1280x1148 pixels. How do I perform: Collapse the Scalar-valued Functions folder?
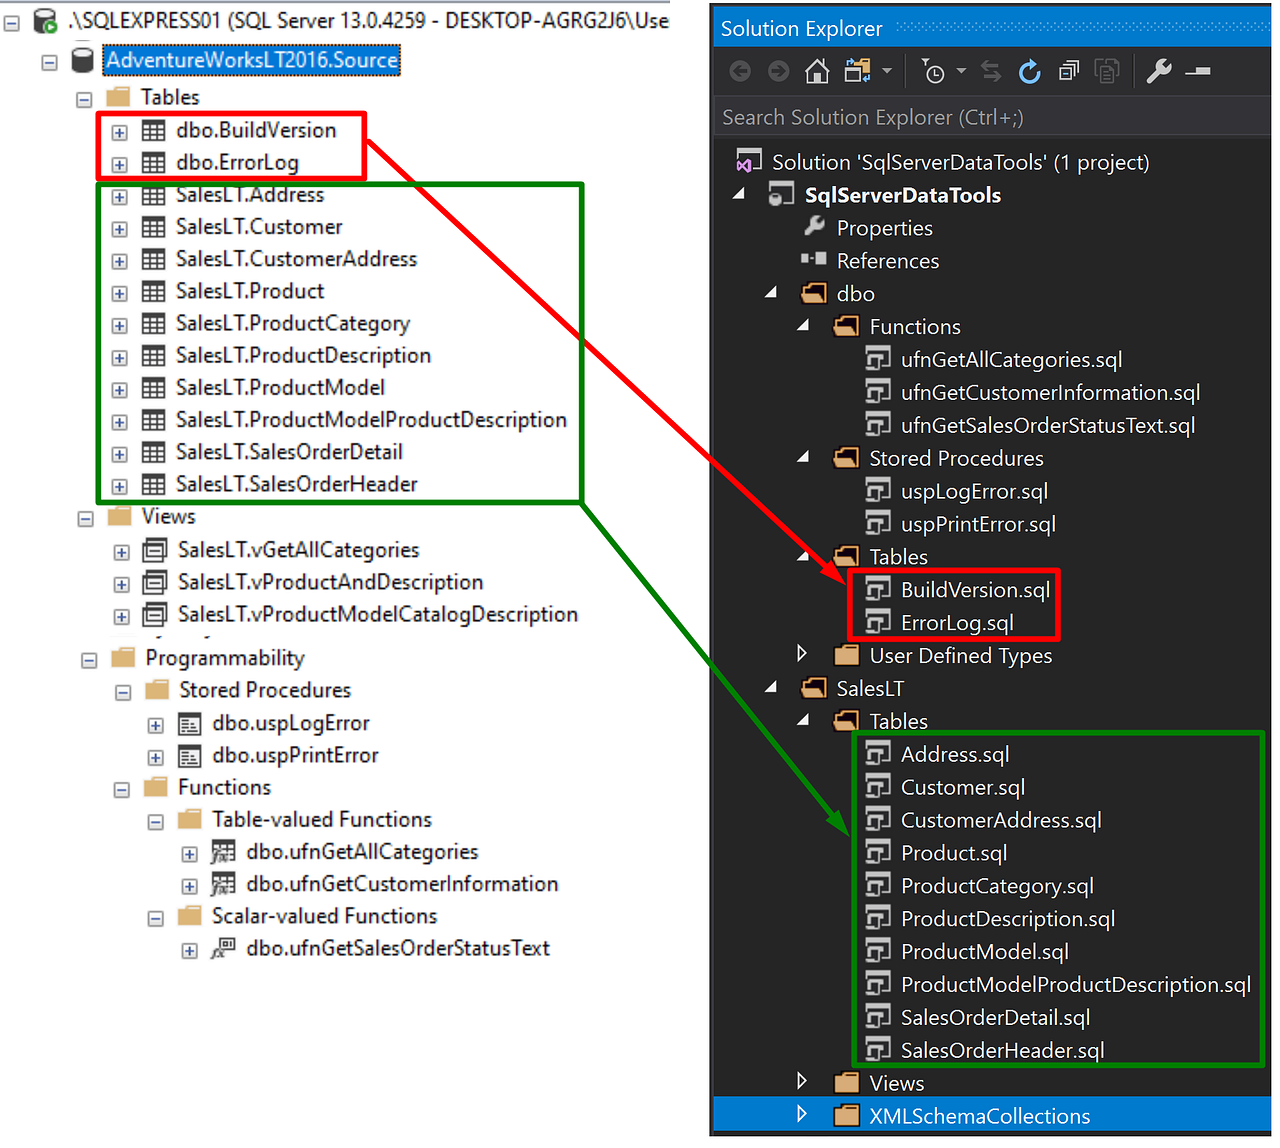click(155, 918)
